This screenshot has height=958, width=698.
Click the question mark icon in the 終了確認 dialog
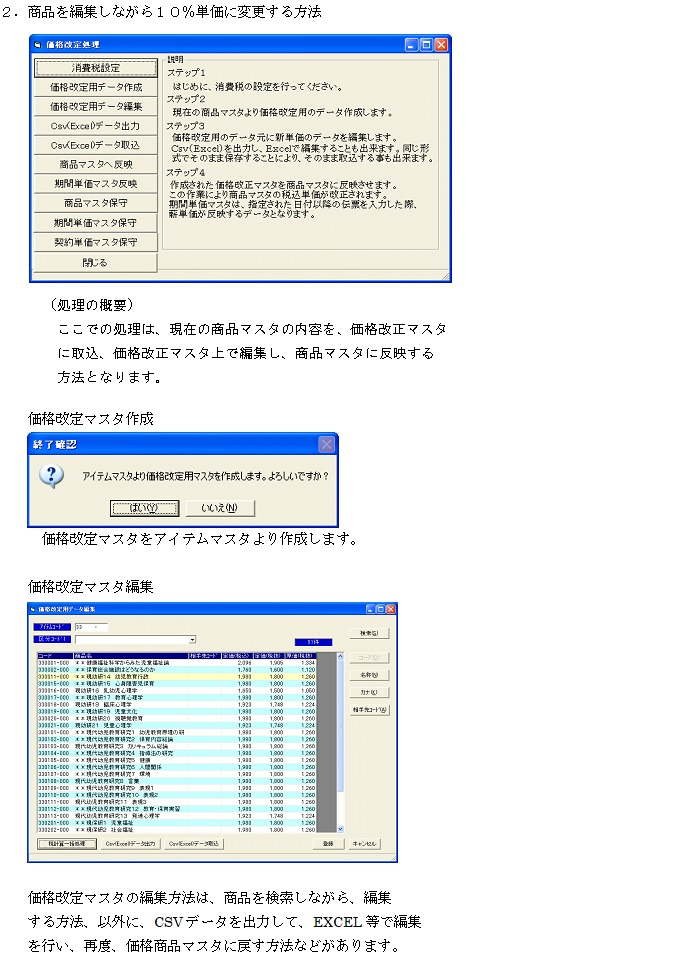[x=51, y=475]
